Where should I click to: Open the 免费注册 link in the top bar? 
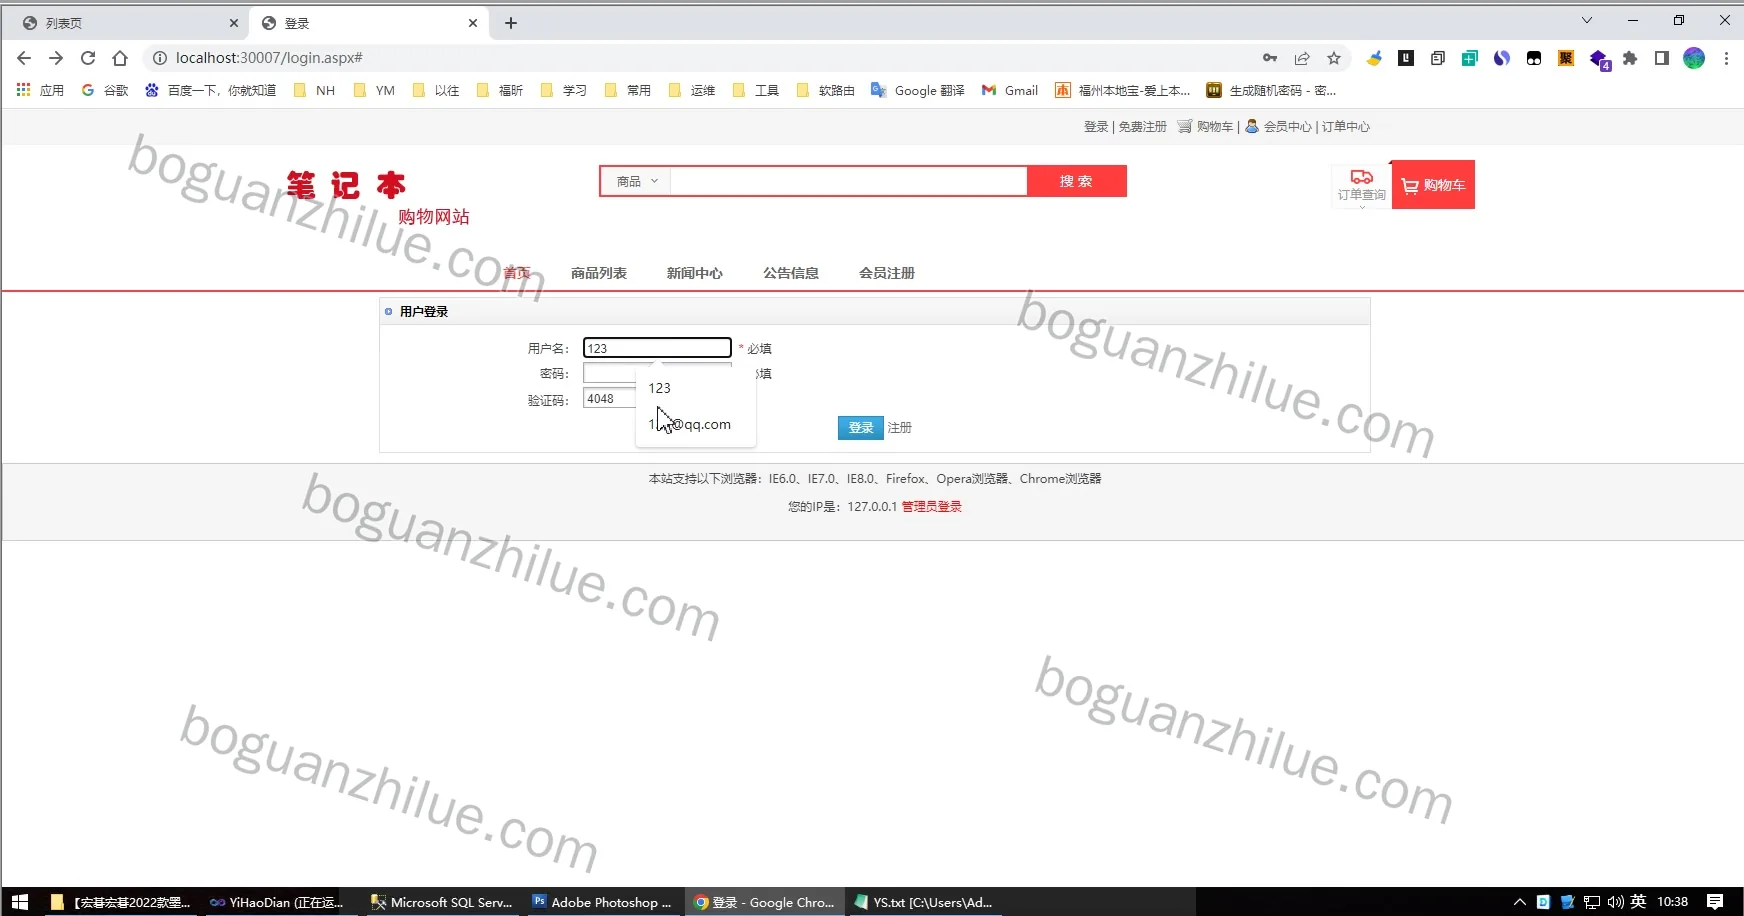coord(1143,127)
